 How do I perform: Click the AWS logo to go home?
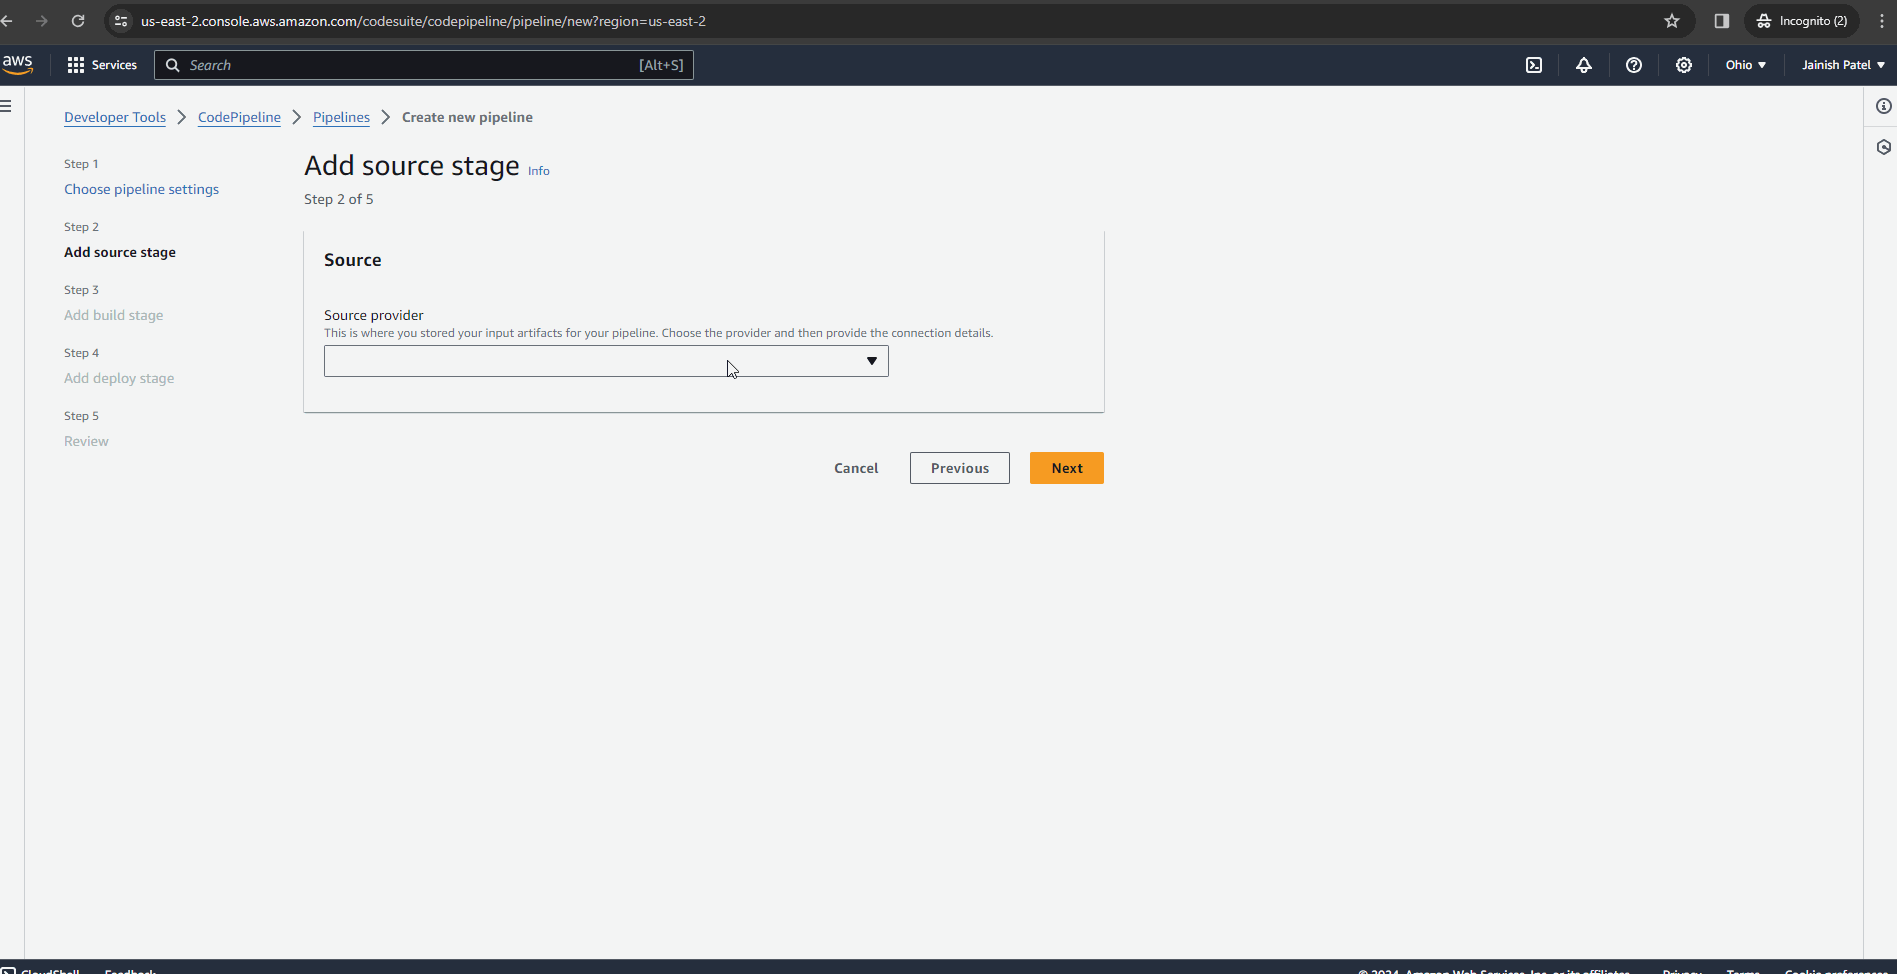pos(18,64)
